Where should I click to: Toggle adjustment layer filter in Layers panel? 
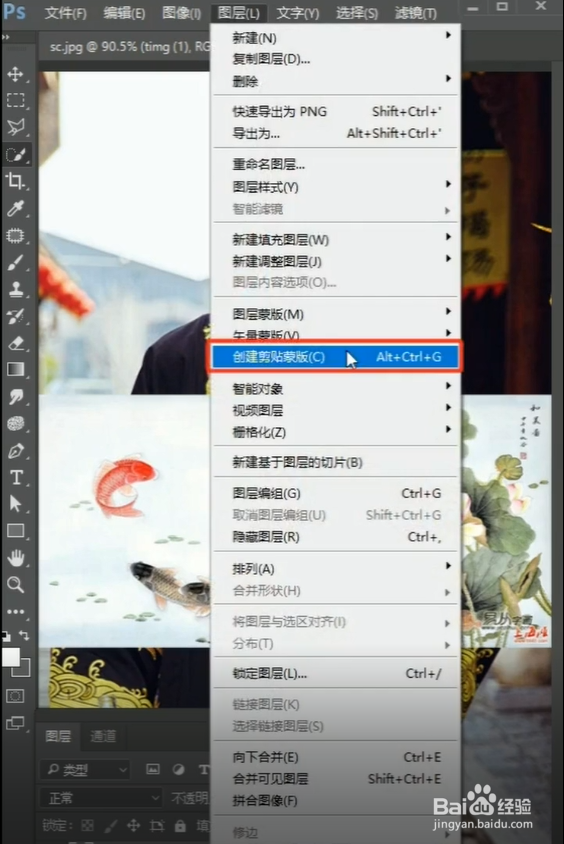coord(178,769)
